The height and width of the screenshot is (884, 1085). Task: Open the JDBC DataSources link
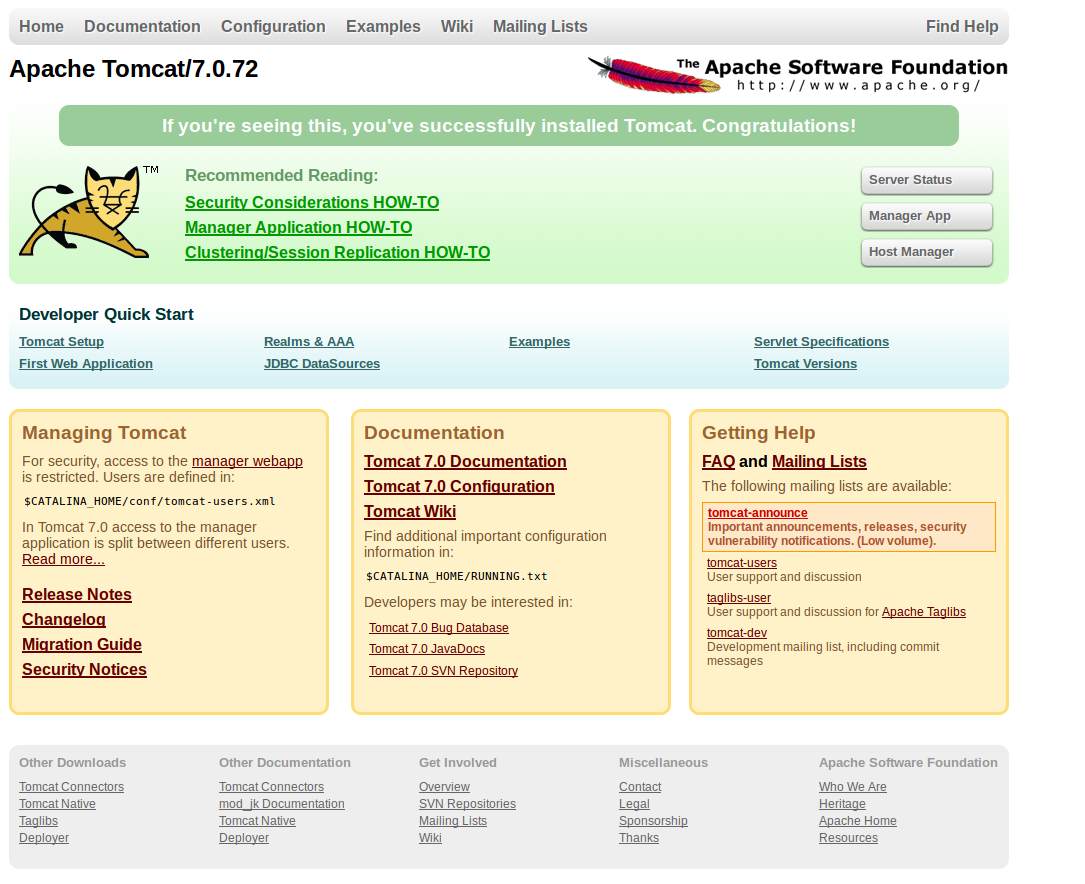322,364
